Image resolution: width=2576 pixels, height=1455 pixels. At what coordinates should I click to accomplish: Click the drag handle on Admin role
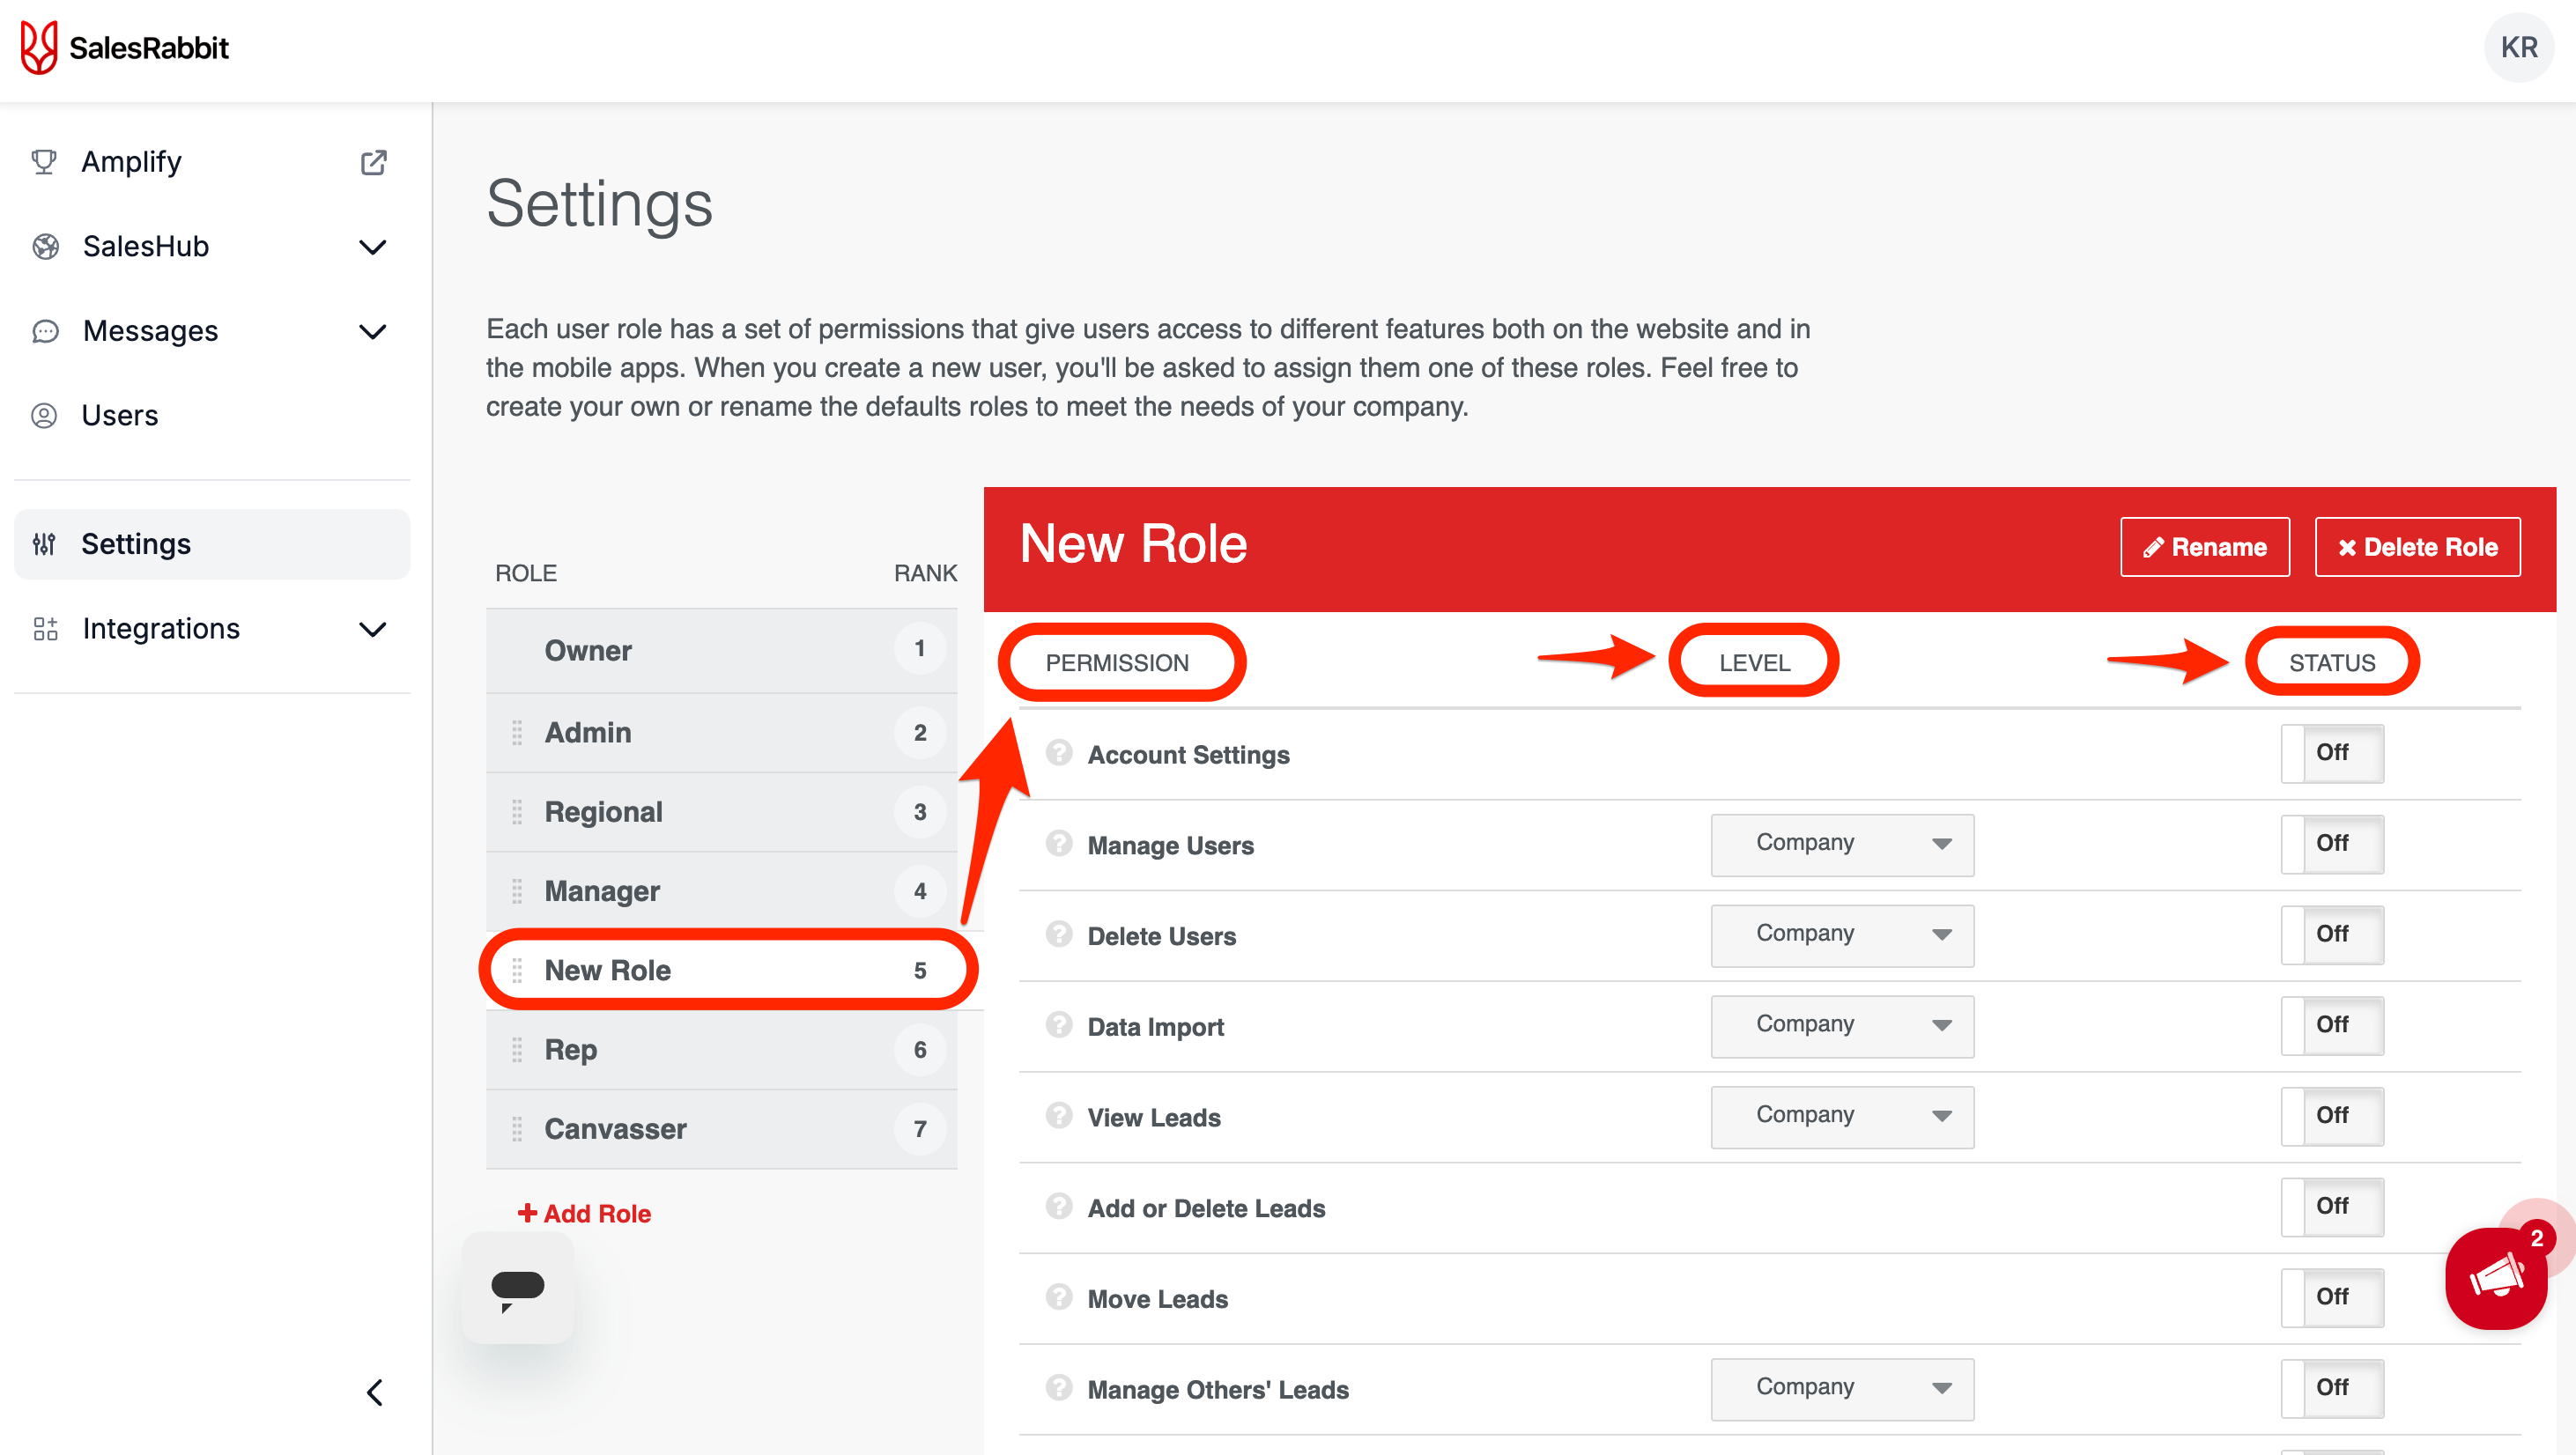click(x=517, y=733)
